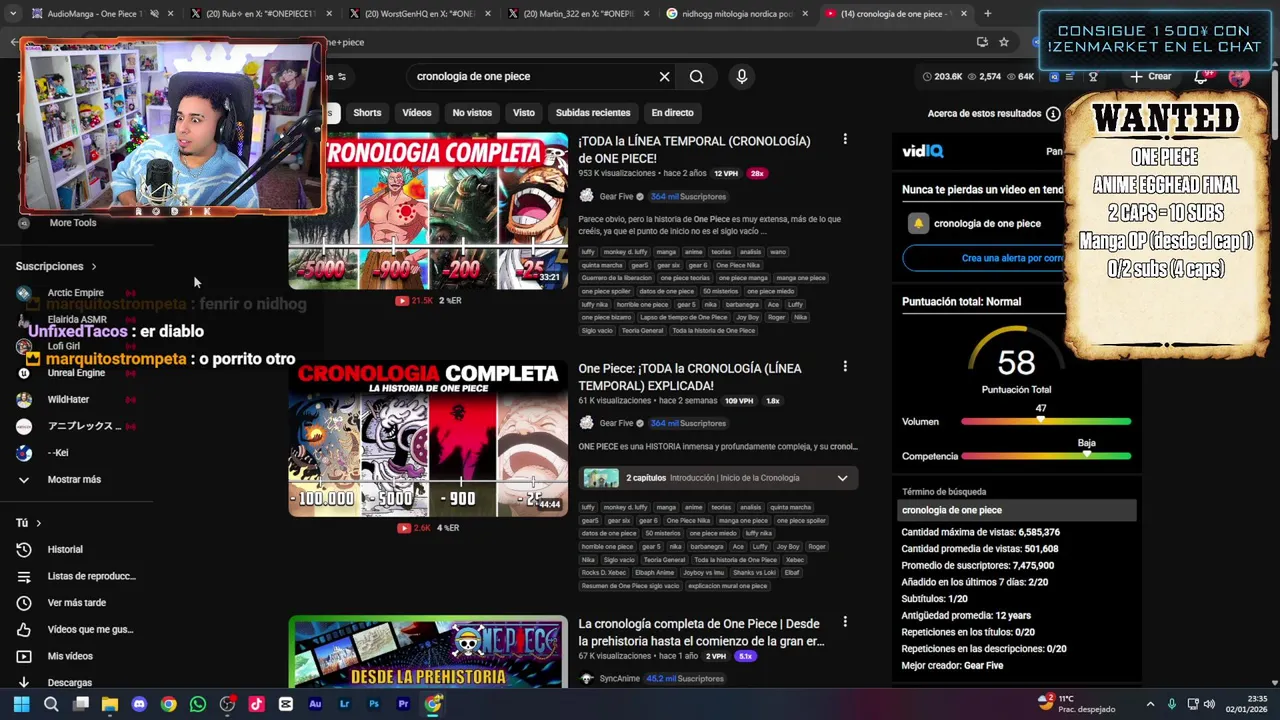The image size is (1280, 720).
Task: Click the Volumen score bar
Action: tap(1046, 422)
